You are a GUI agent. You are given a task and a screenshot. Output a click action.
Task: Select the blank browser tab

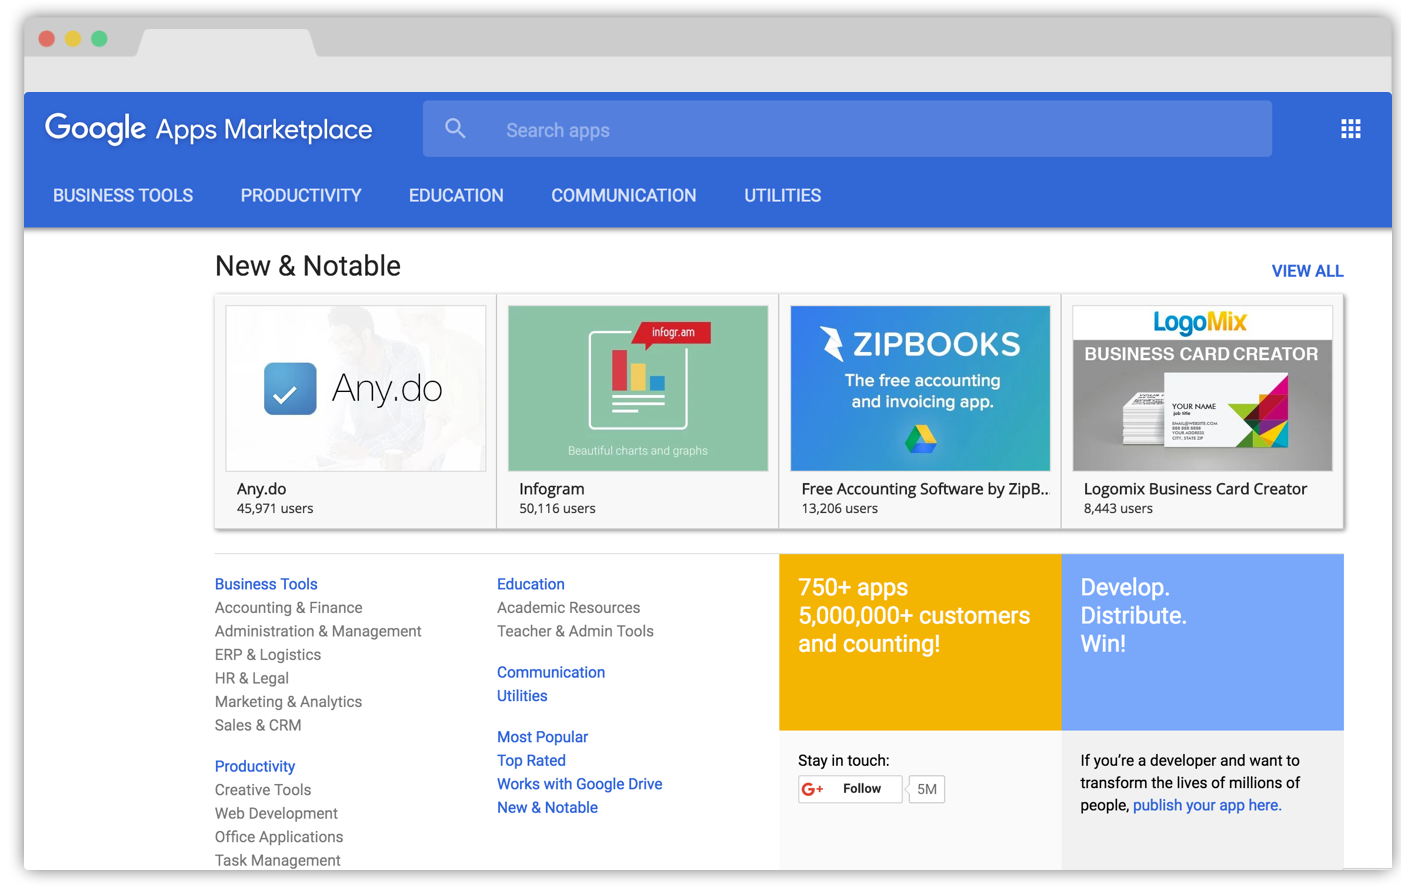(227, 43)
